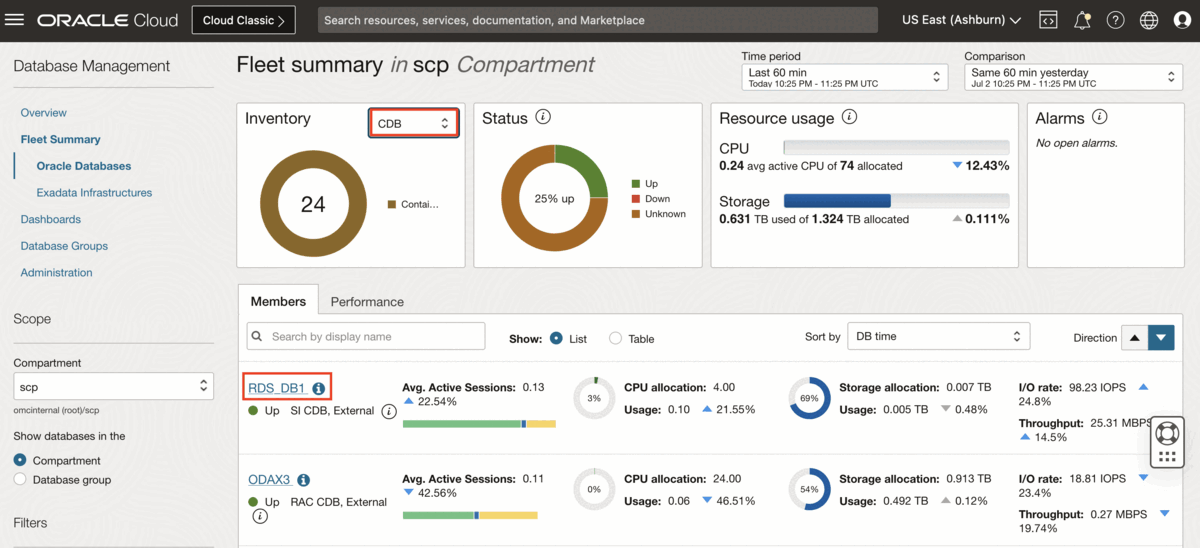Open the CDB inventory type dropdown
The width and height of the screenshot is (1200, 549).
click(413, 123)
